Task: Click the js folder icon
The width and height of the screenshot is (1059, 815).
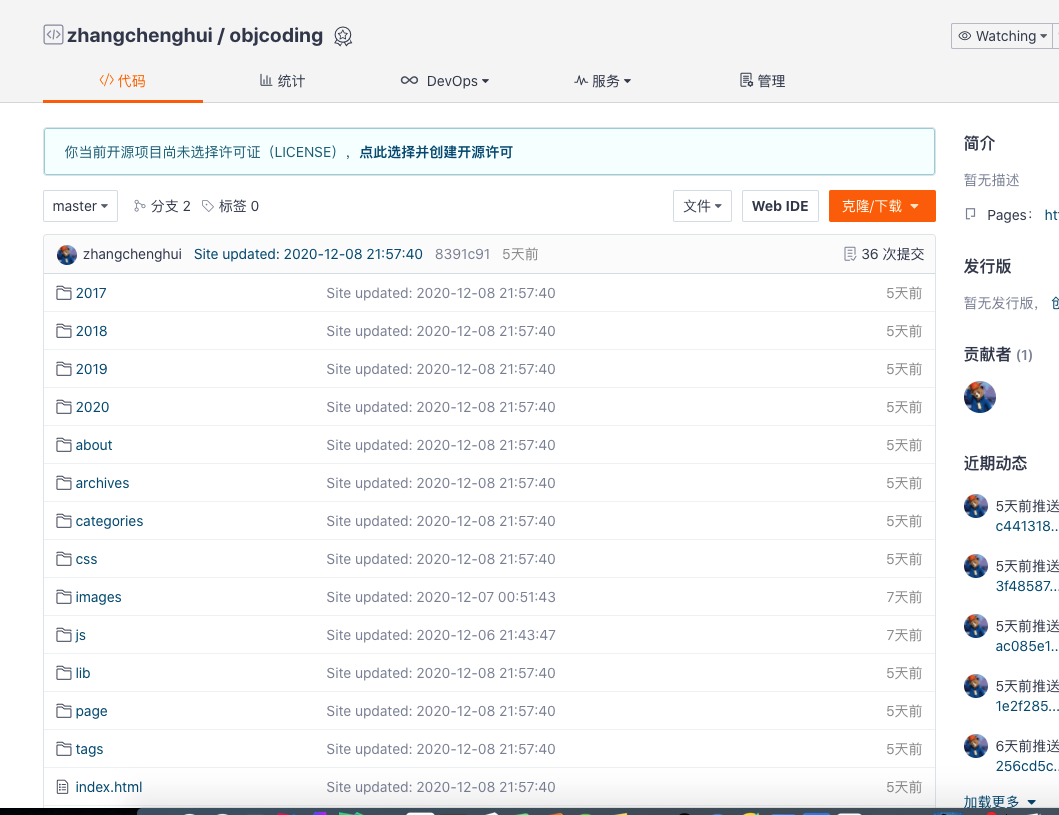Action: pyautogui.click(x=63, y=635)
